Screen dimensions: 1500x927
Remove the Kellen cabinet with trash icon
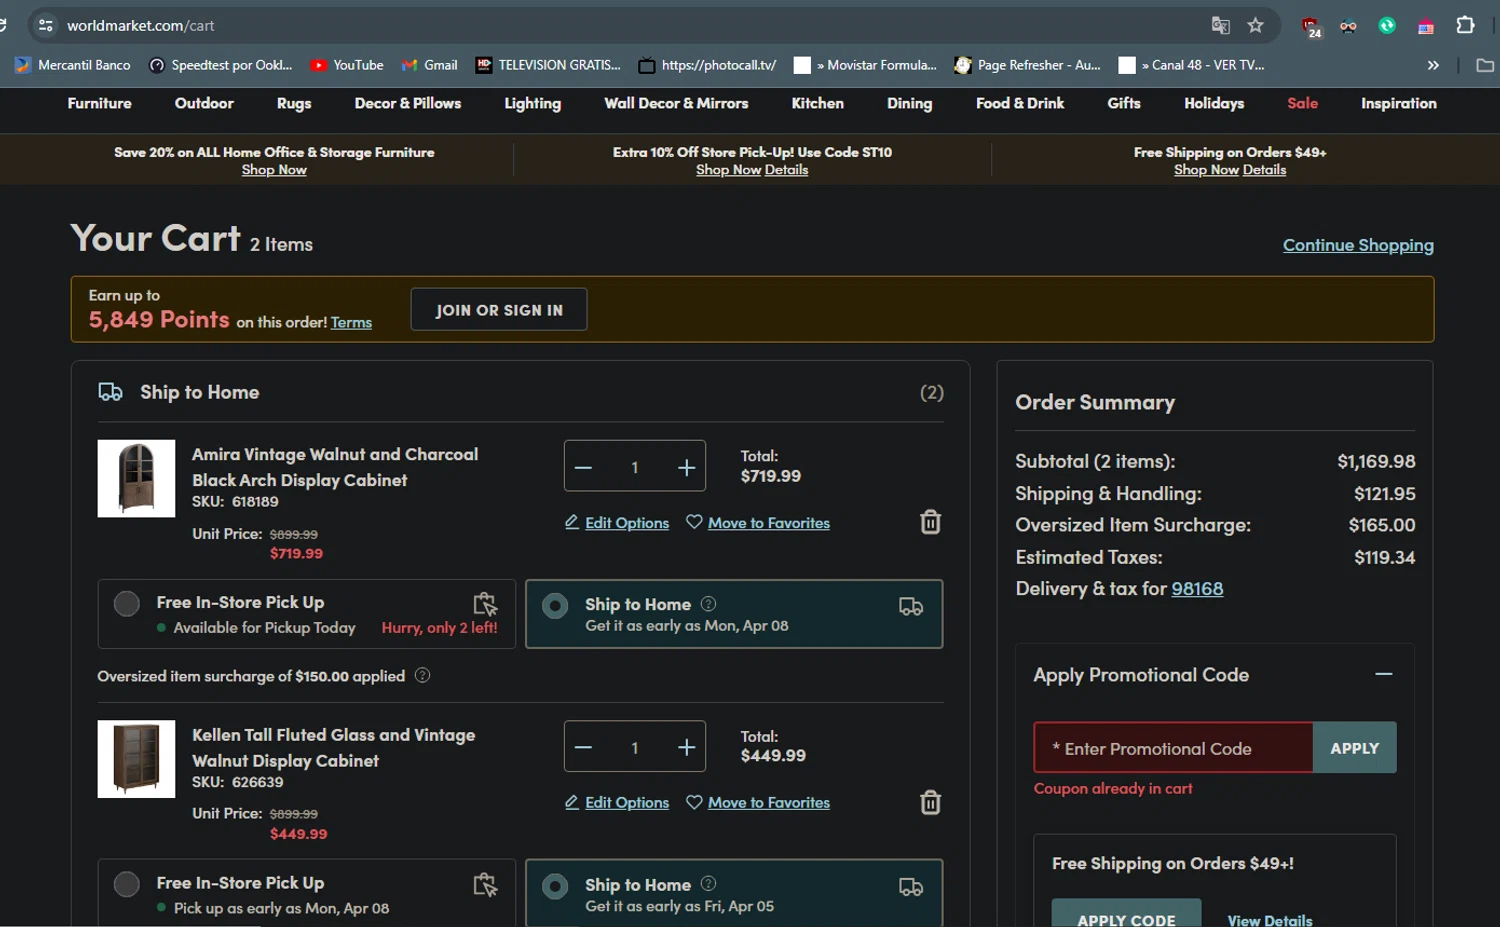930,803
